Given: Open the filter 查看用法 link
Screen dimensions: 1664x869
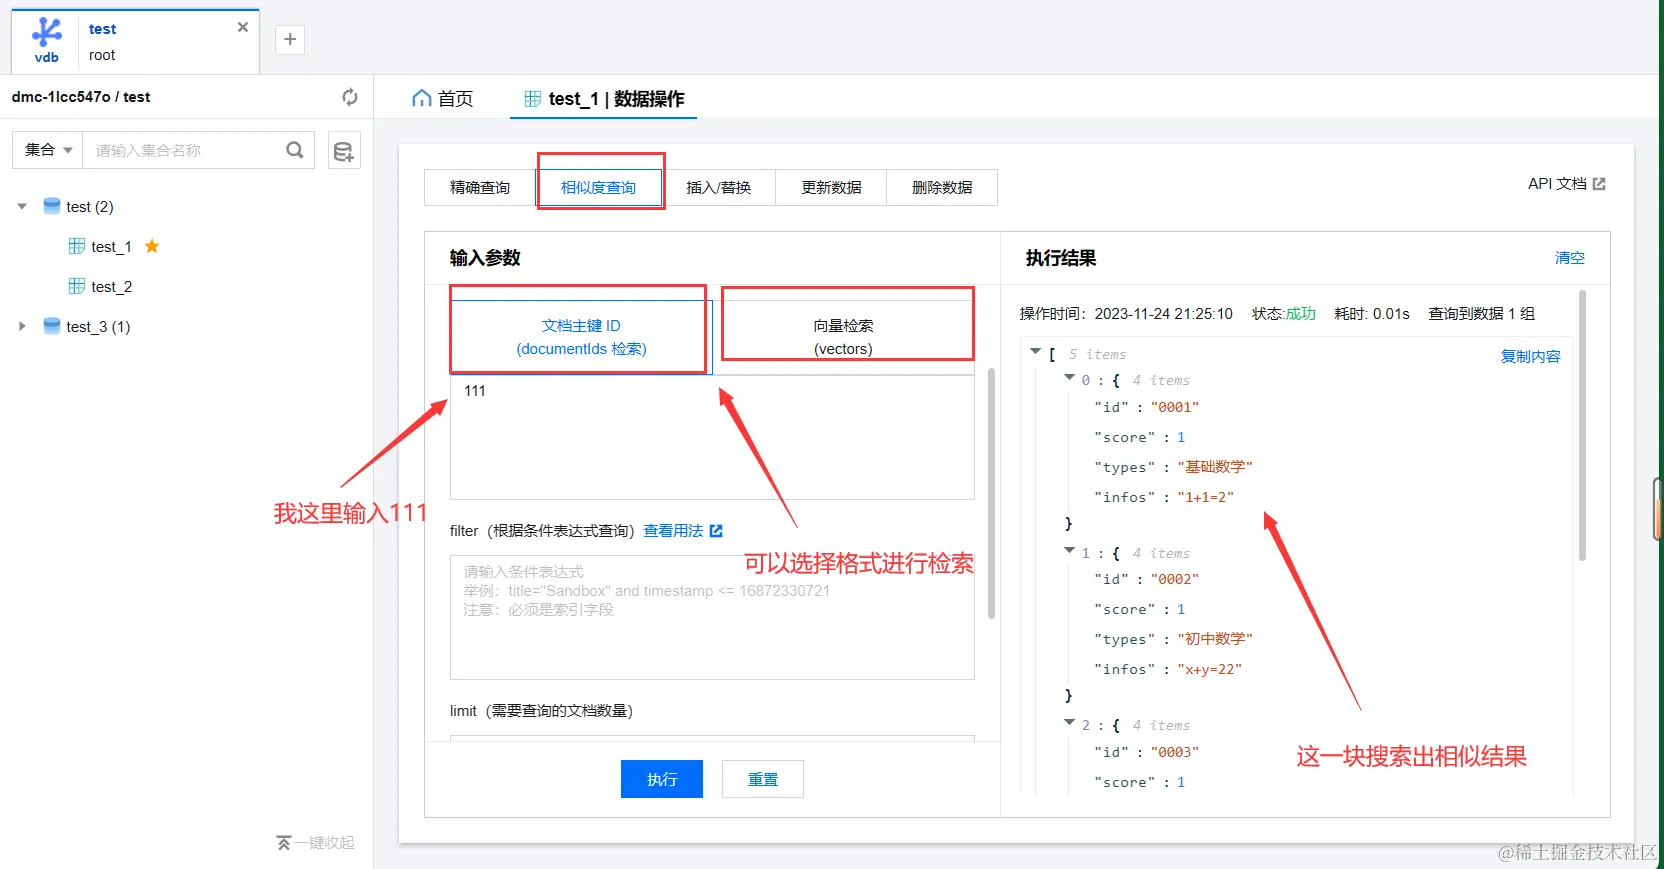Looking at the screenshot, I should pyautogui.click(x=682, y=531).
